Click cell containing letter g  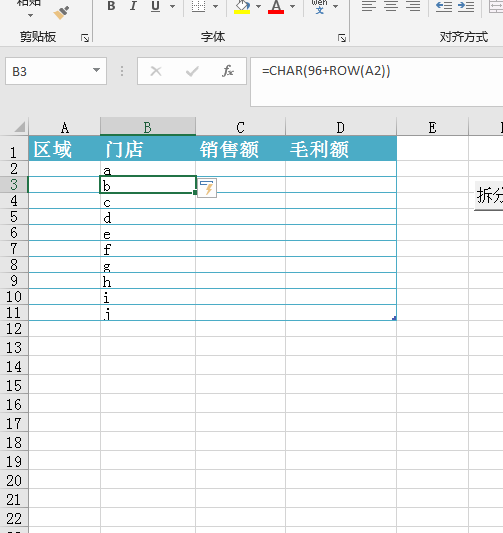pos(148,264)
